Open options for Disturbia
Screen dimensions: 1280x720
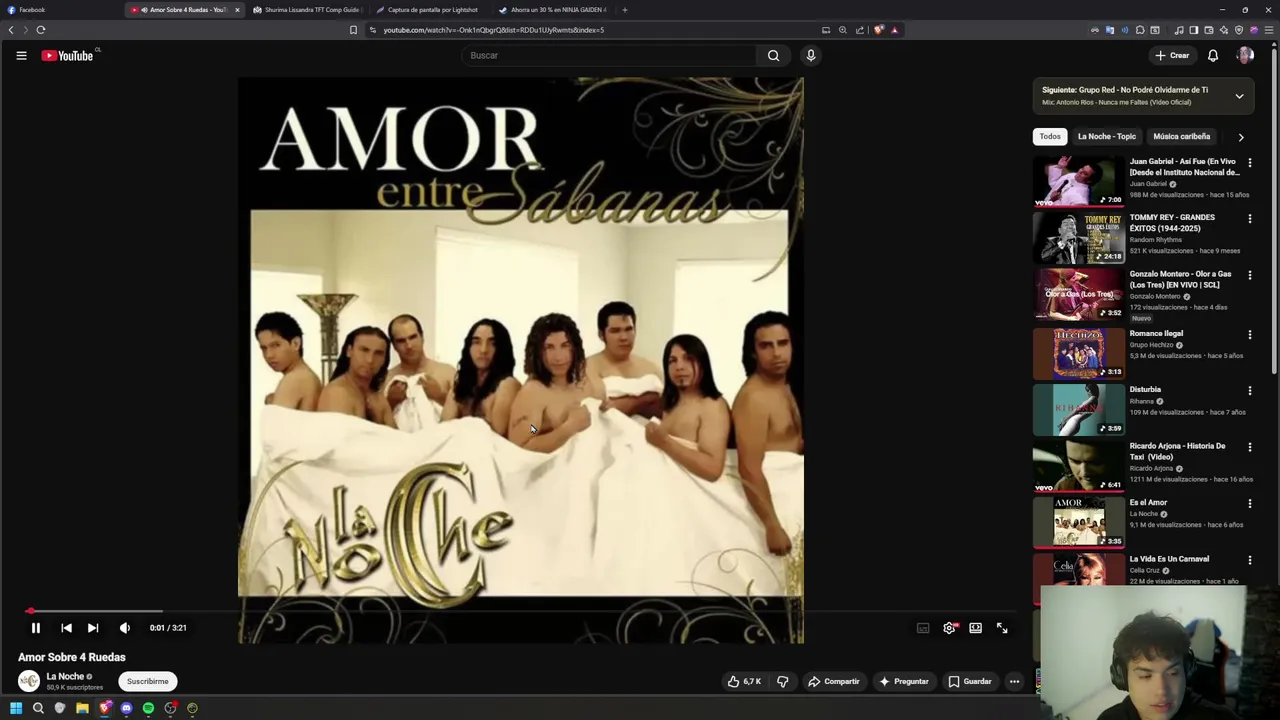point(1249,390)
